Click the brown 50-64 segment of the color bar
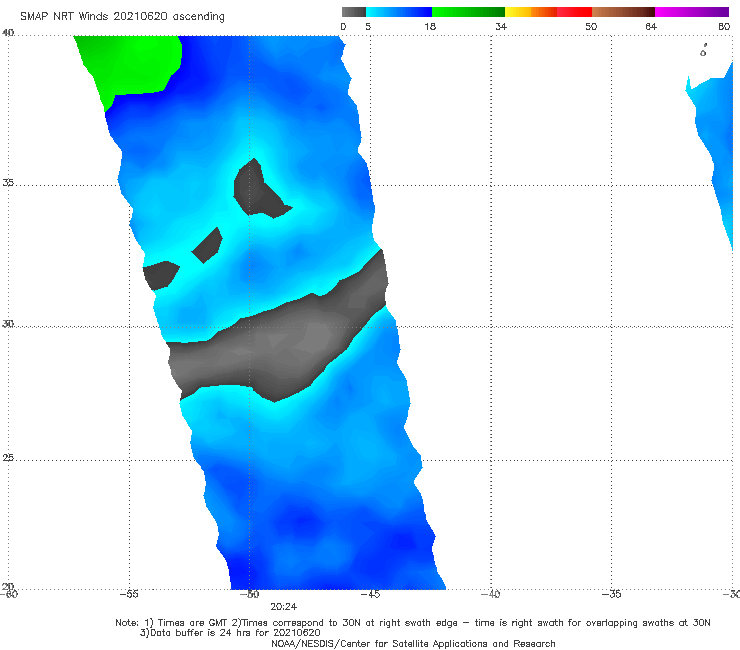 [623, 12]
